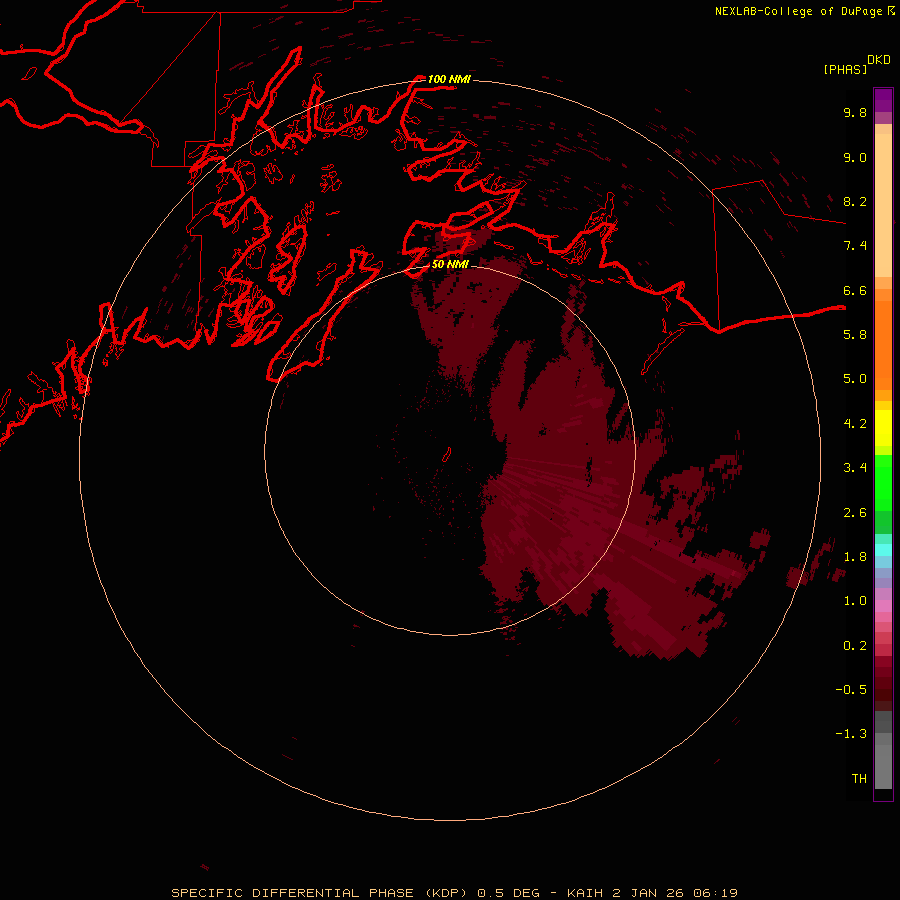Click the gray bottom segment of color bar
Screen dimensions: 900x900
coord(883,767)
